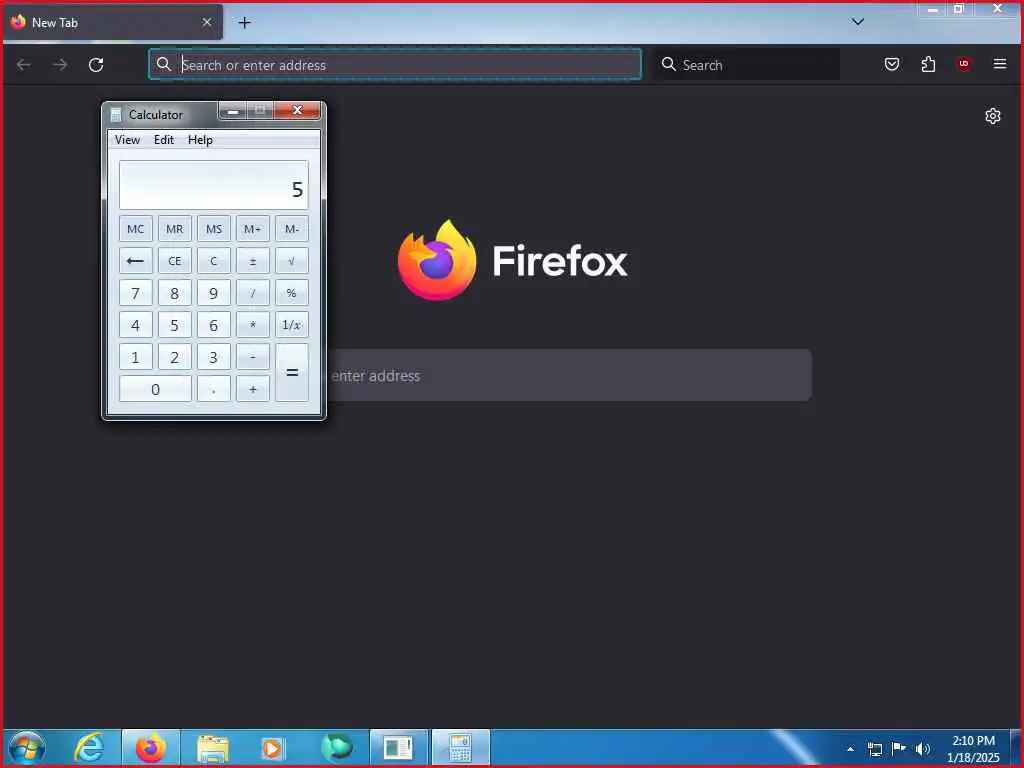Open Action Center flag icon
The height and width of the screenshot is (768, 1024).
click(x=899, y=748)
